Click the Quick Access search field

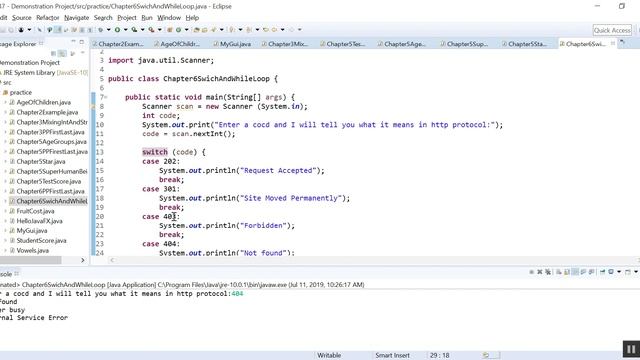pos(612,30)
